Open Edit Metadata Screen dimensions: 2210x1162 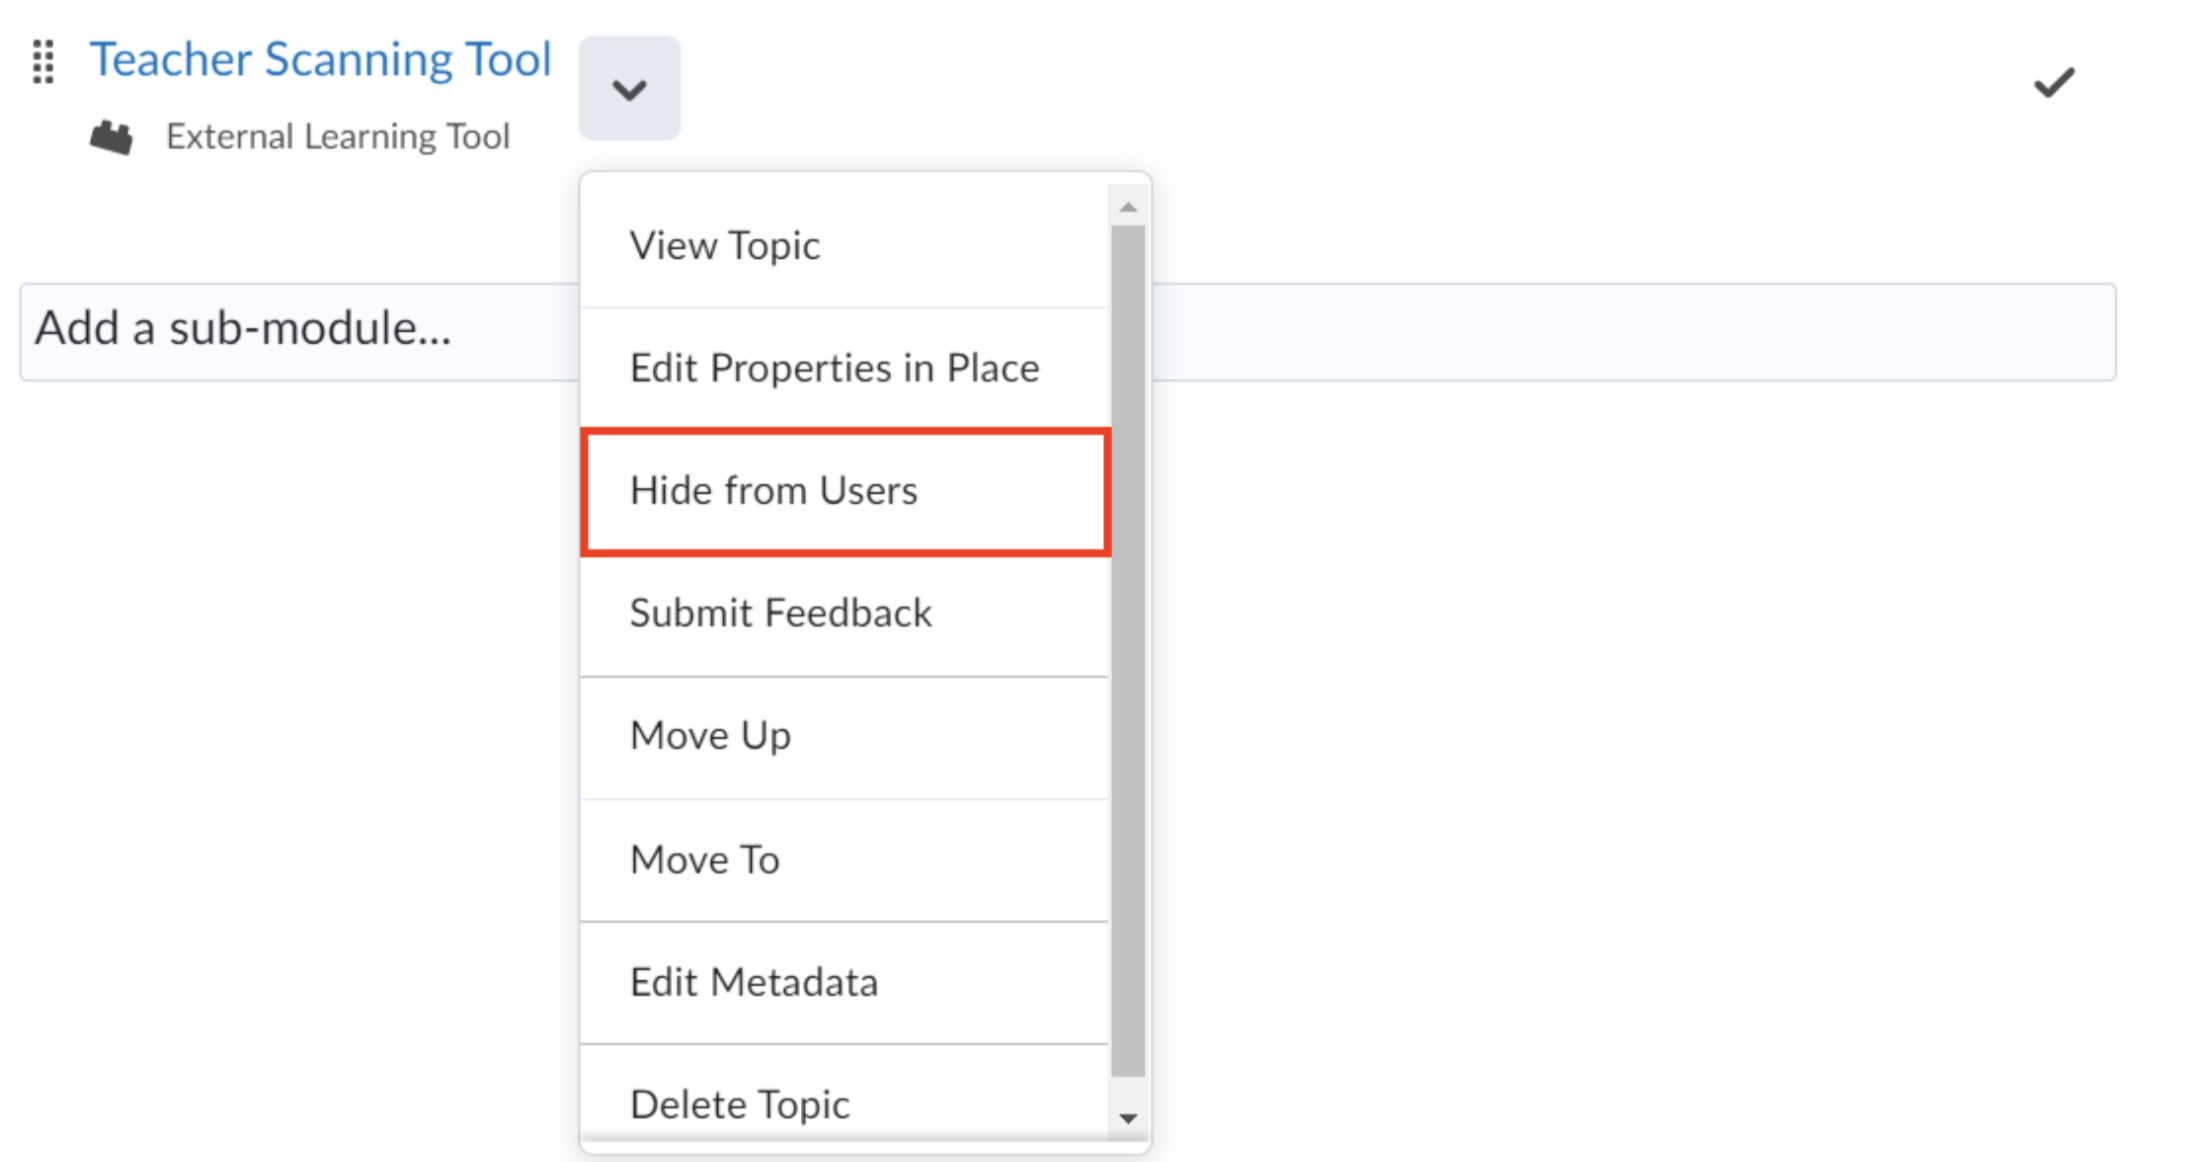point(754,982)
